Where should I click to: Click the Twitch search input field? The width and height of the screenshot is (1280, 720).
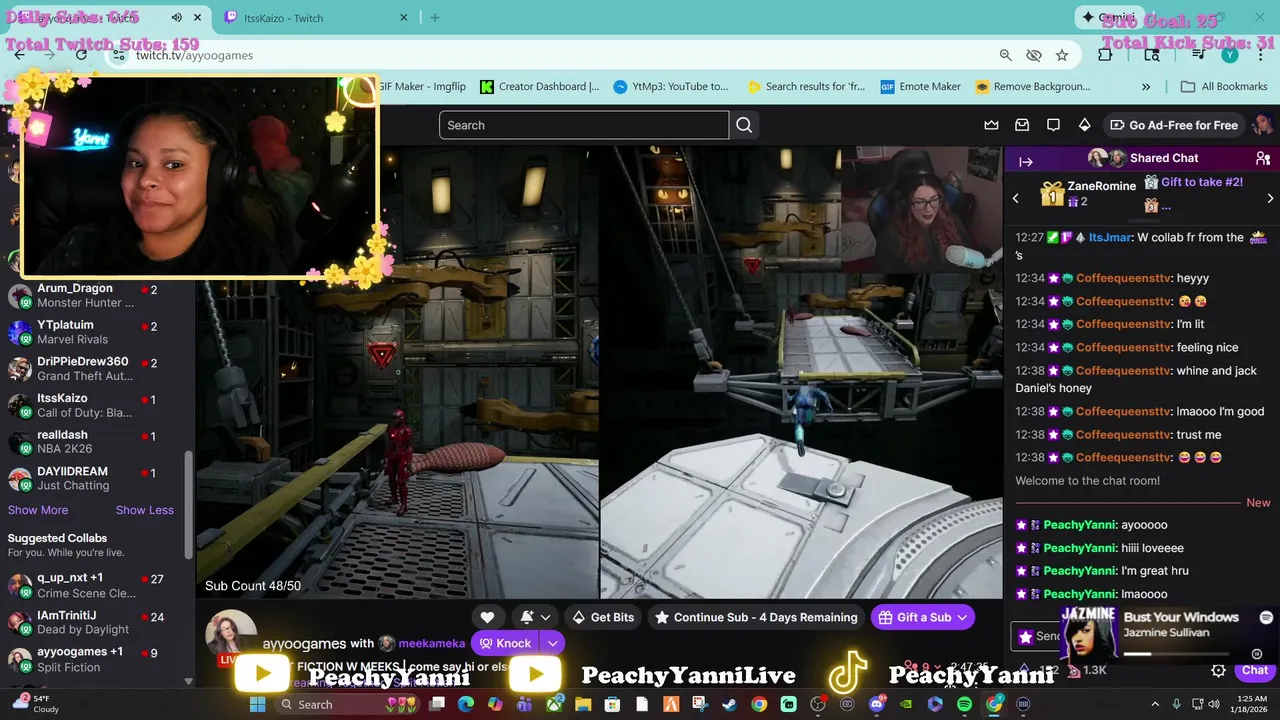(584, 125)
